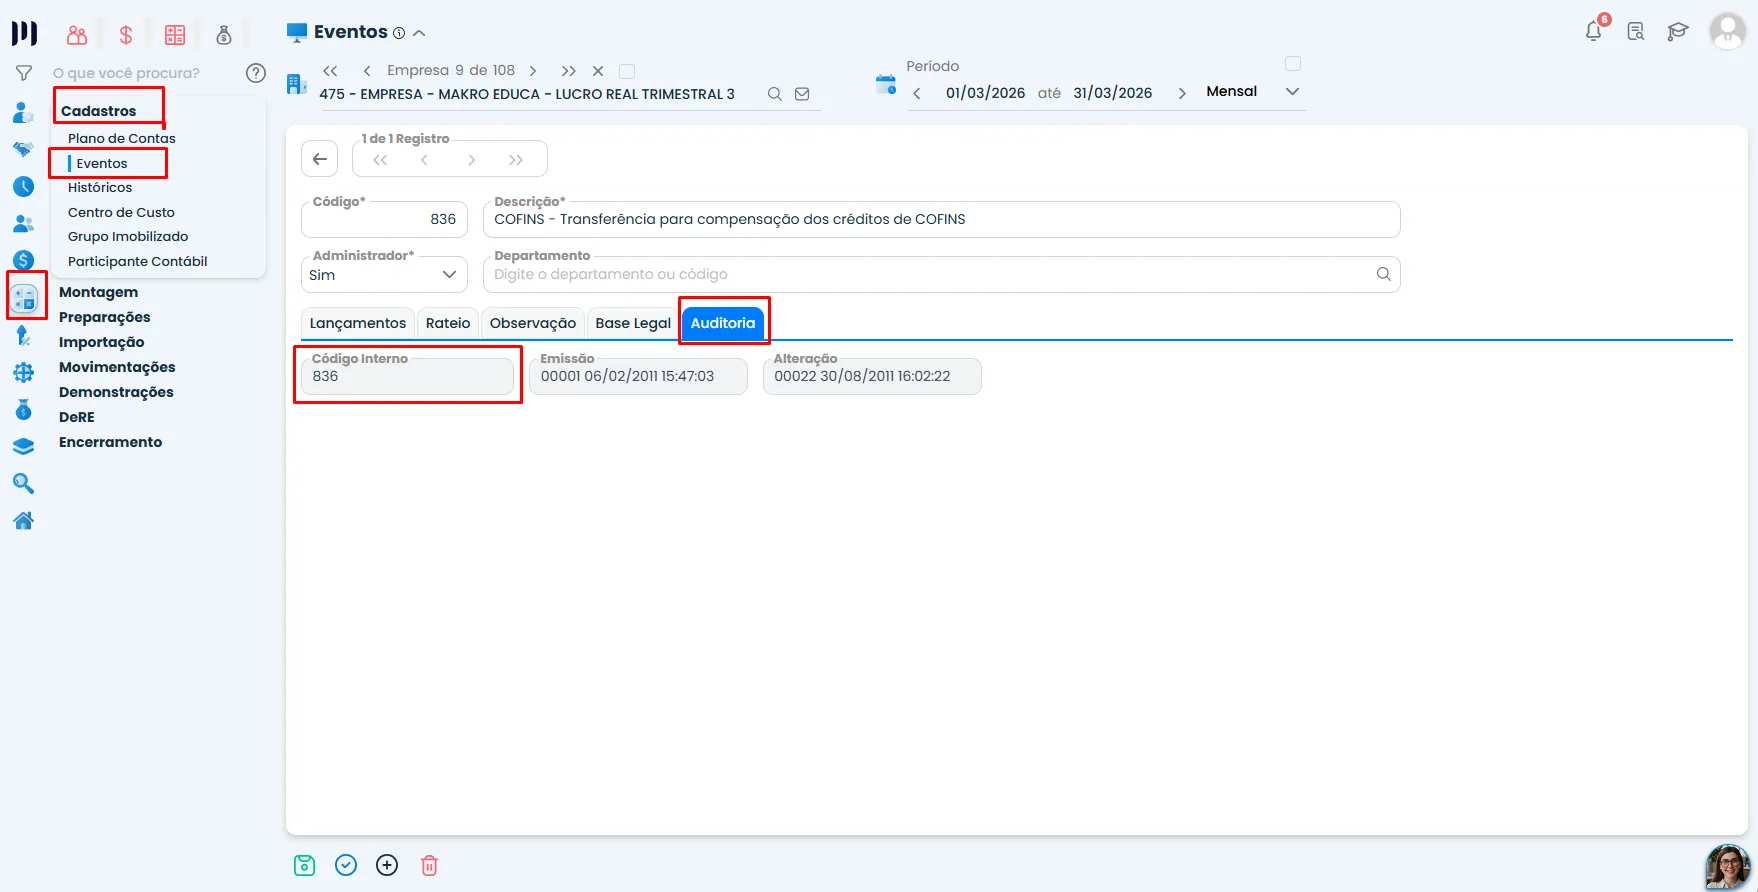This screenshot has height=892, width=1758.
Task: Save the event with the save icon
Action: [305, 866]
